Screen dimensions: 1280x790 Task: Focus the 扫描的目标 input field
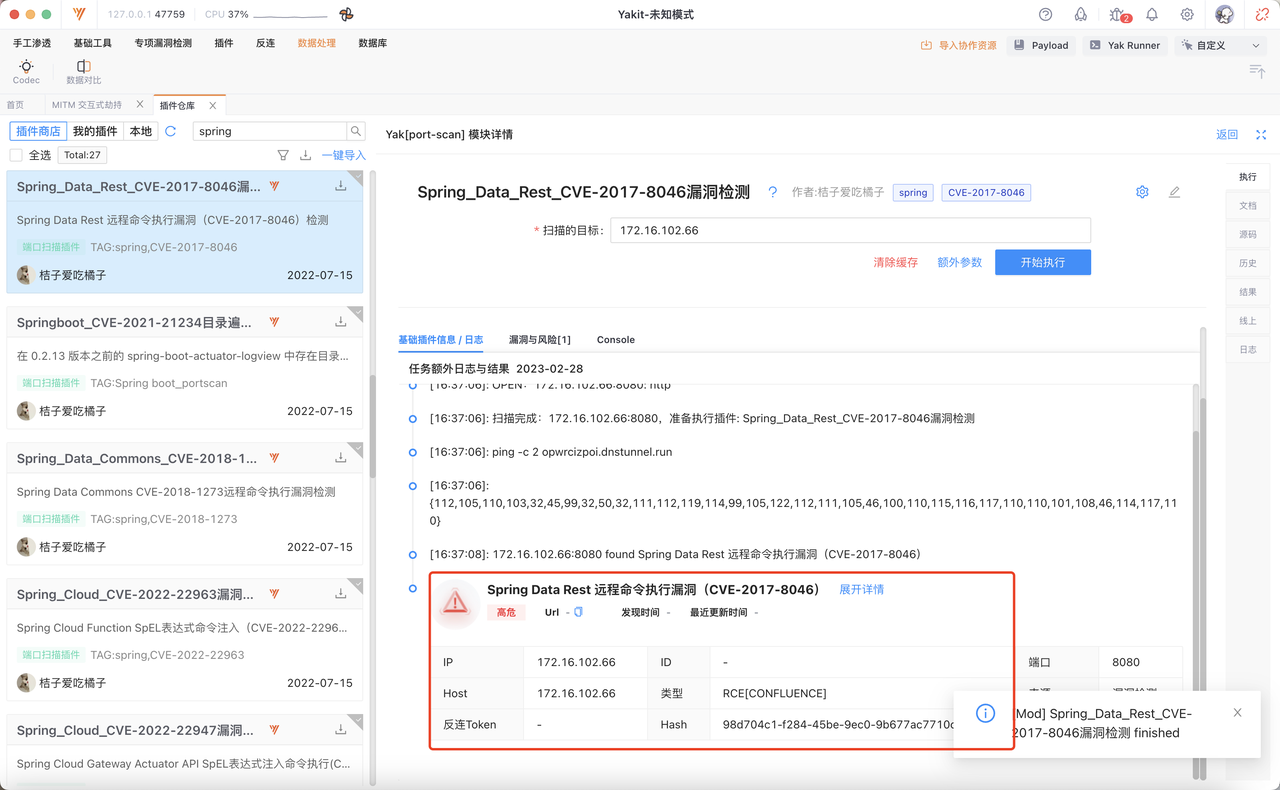point(850,230)
